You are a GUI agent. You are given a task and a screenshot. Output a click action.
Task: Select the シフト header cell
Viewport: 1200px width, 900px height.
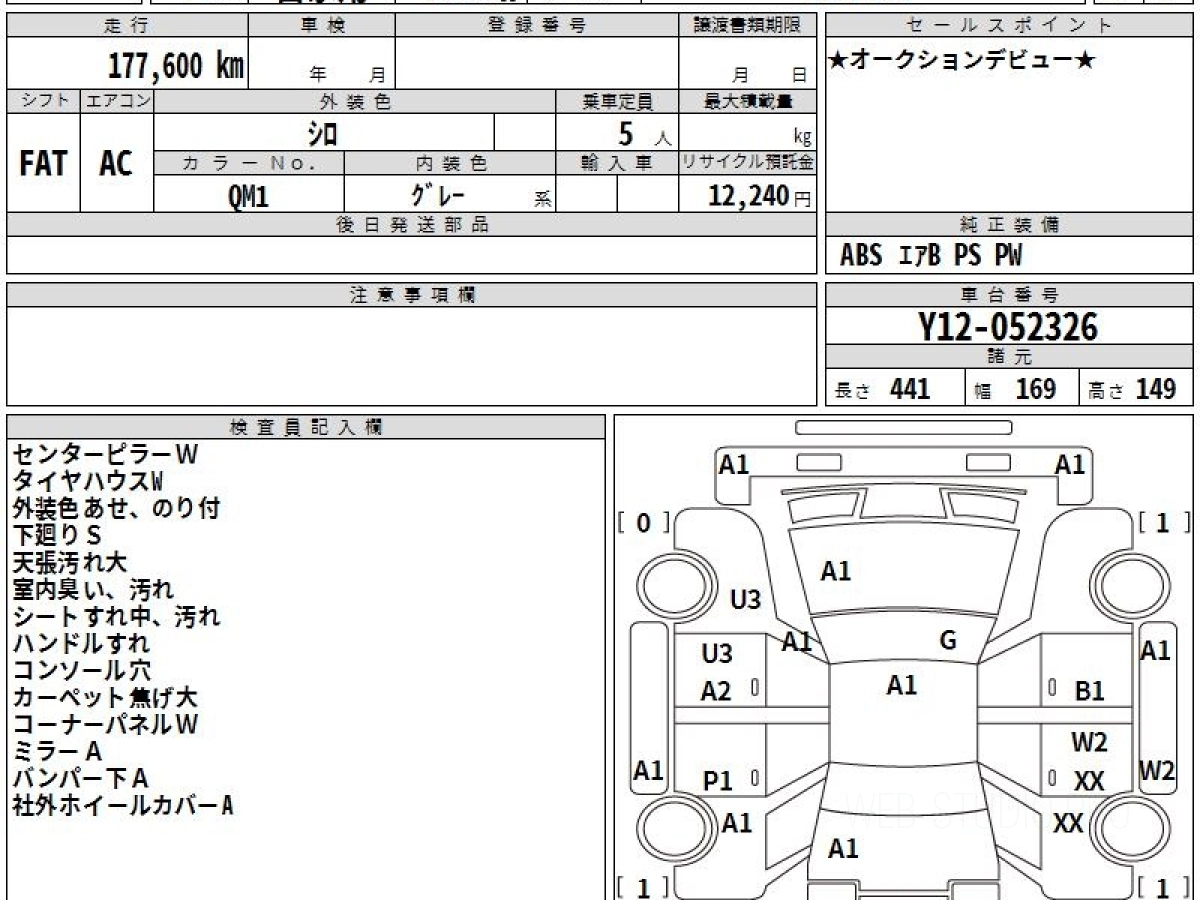pos(43,101)
